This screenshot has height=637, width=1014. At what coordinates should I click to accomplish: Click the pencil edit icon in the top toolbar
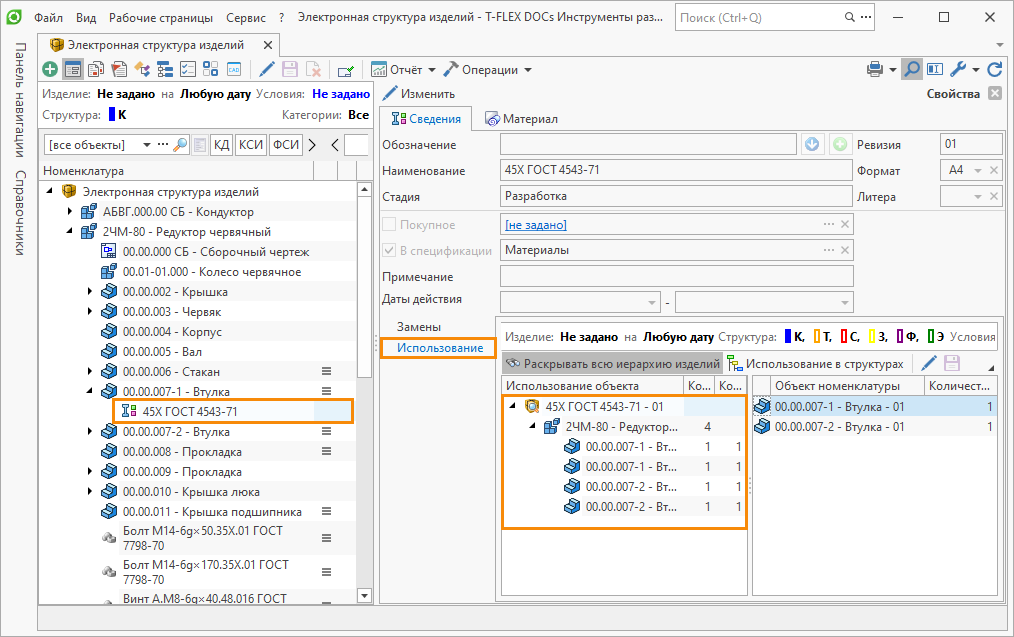(x=266, y=69)
